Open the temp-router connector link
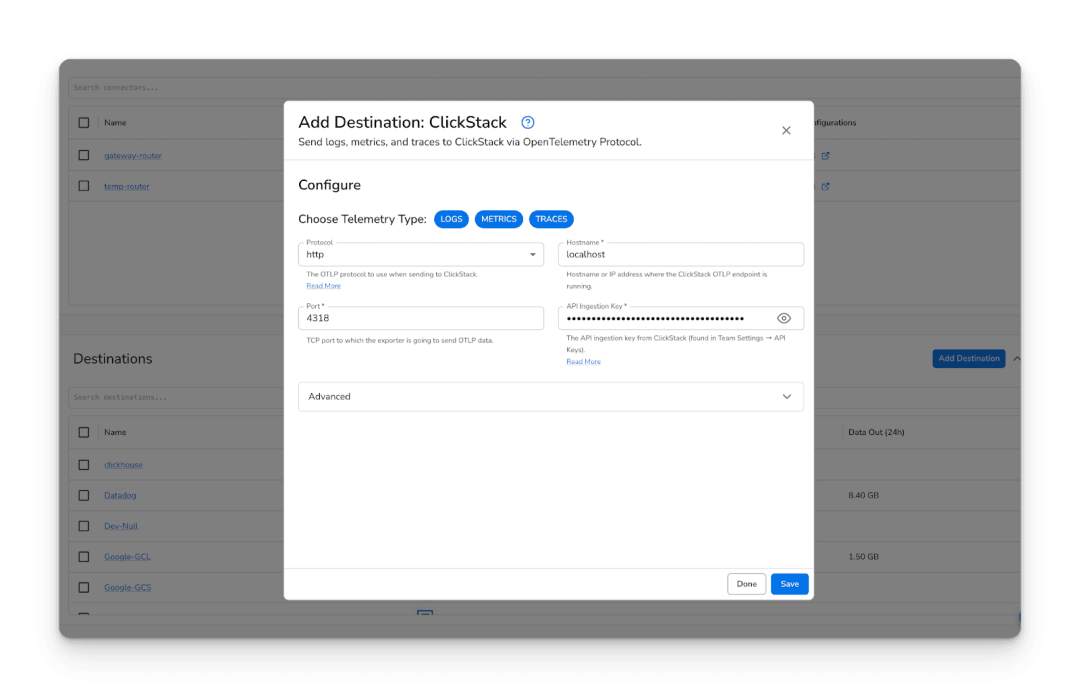1080x697 pixels. coord(127,186)
